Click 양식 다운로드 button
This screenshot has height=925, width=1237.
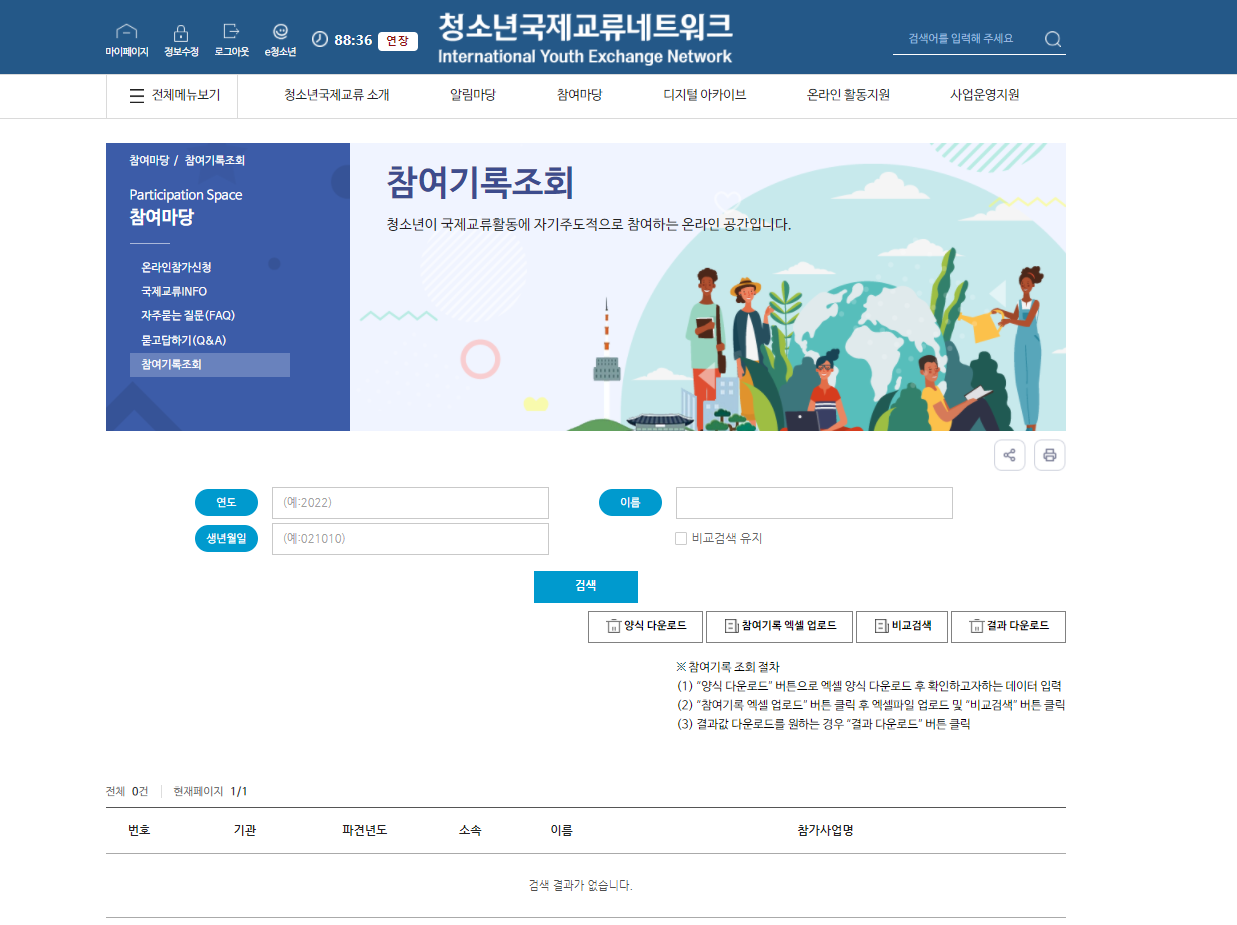pos(646,626)
